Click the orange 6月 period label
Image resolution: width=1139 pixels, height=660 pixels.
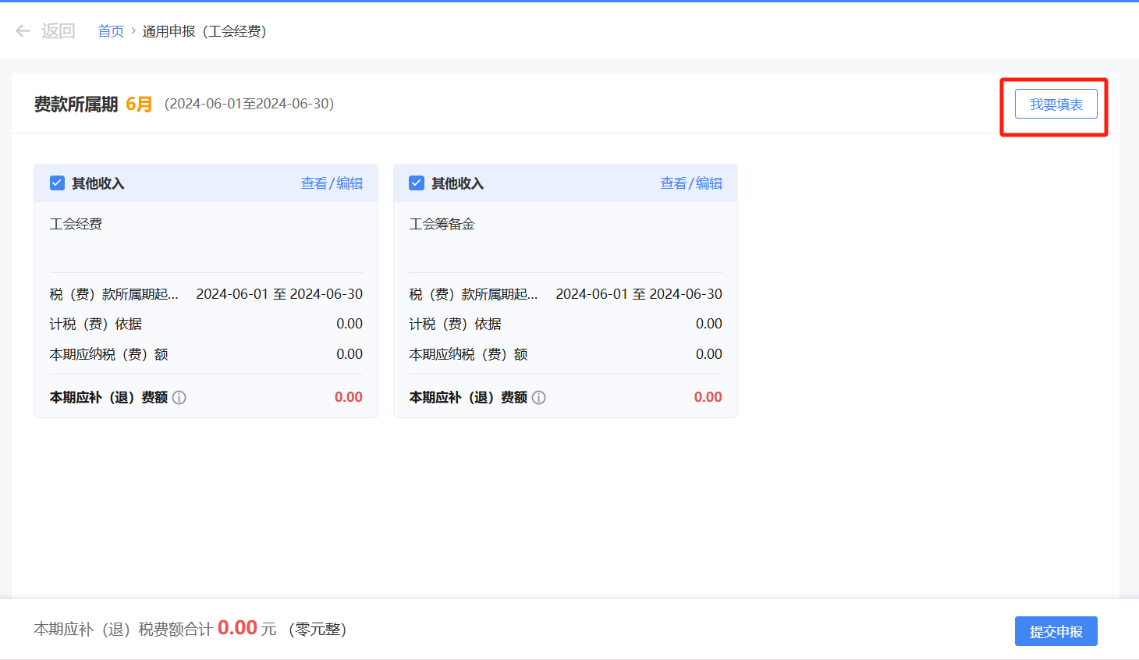[x=139, y=105]
